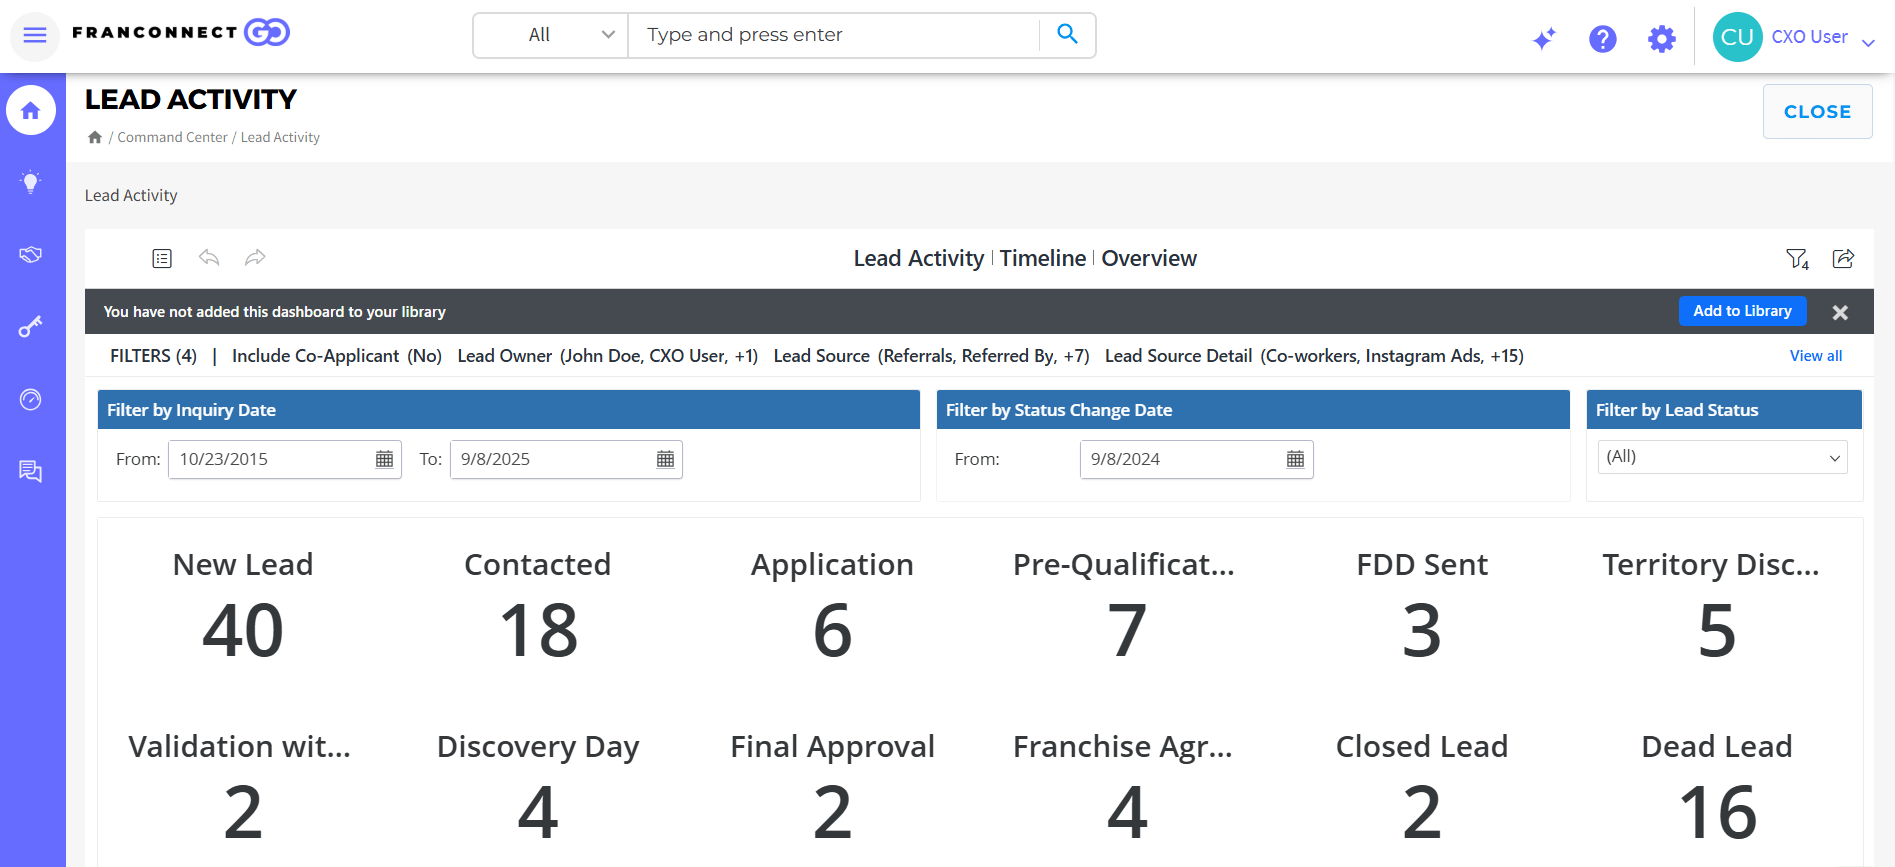1895x867 pixels.
Task: Click the breadcrumb home icon
Action: (95, 137)
